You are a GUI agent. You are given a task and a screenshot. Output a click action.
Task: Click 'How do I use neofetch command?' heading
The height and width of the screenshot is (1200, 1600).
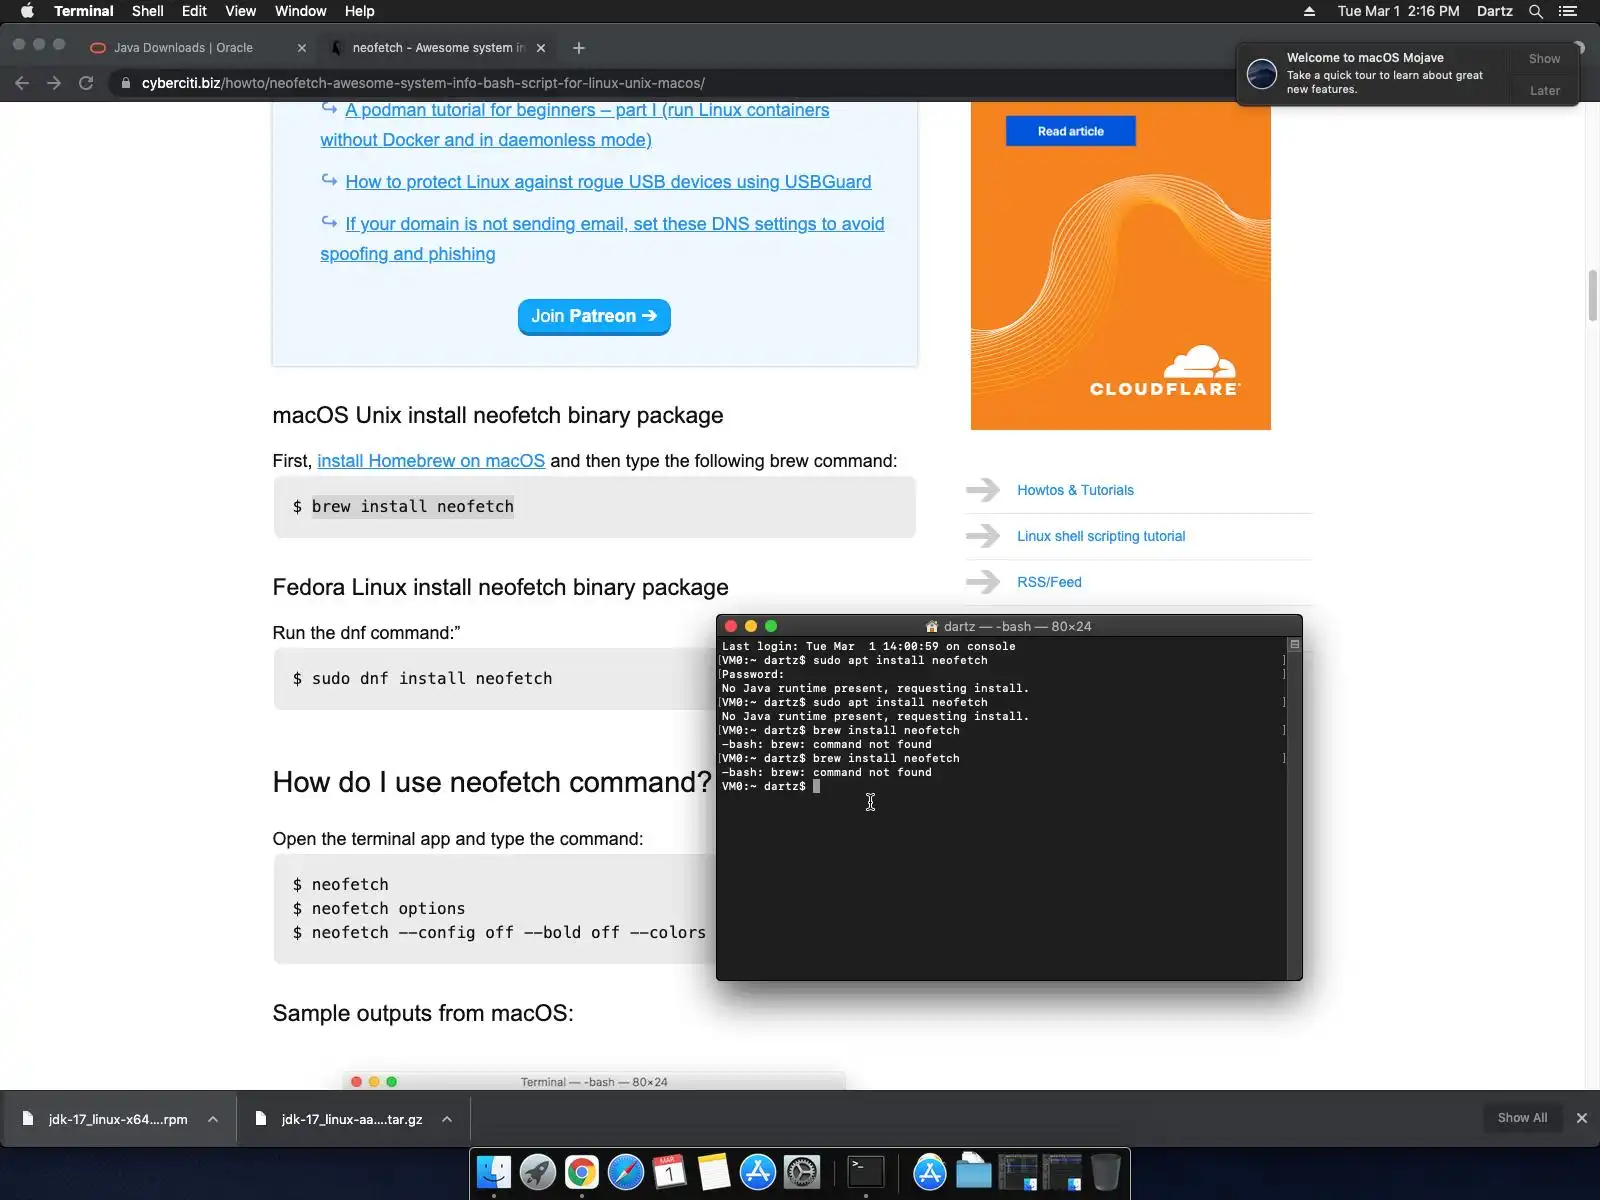click(492, 782)
